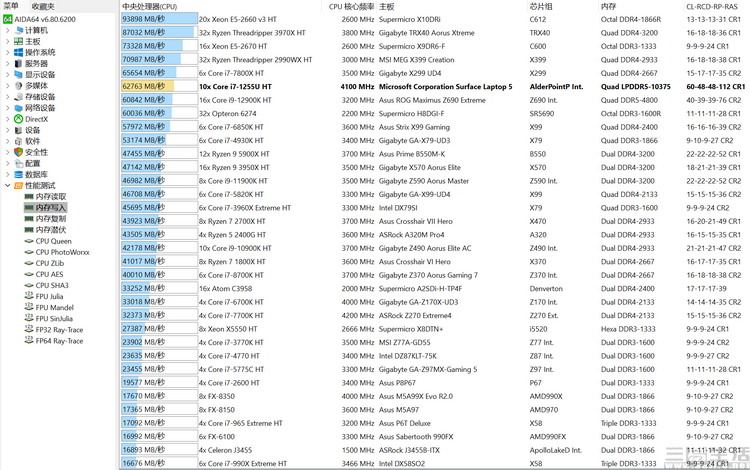Select the 计算机 computer icon

[19, 30]
